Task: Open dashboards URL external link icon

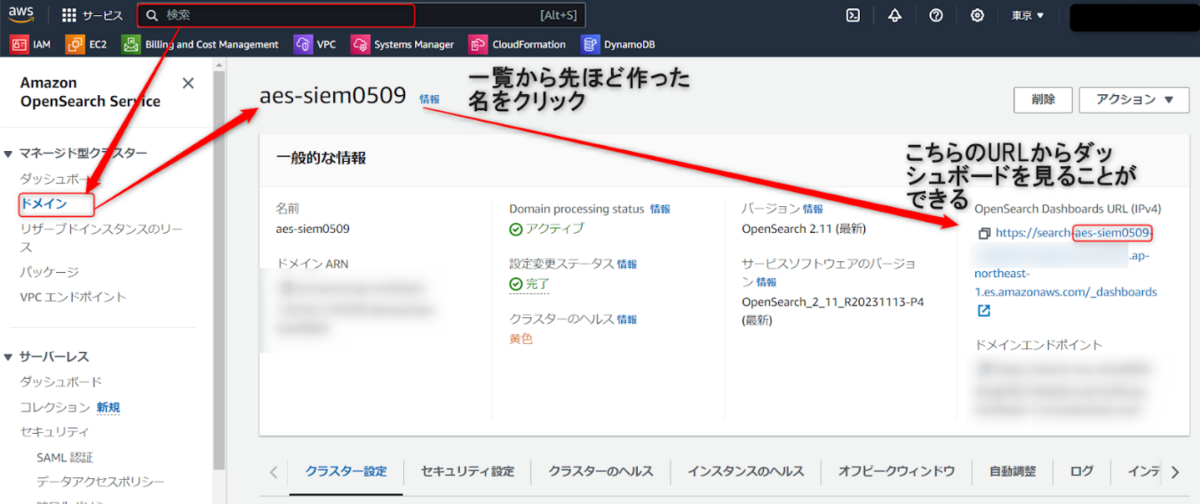Action: (984, 311)
